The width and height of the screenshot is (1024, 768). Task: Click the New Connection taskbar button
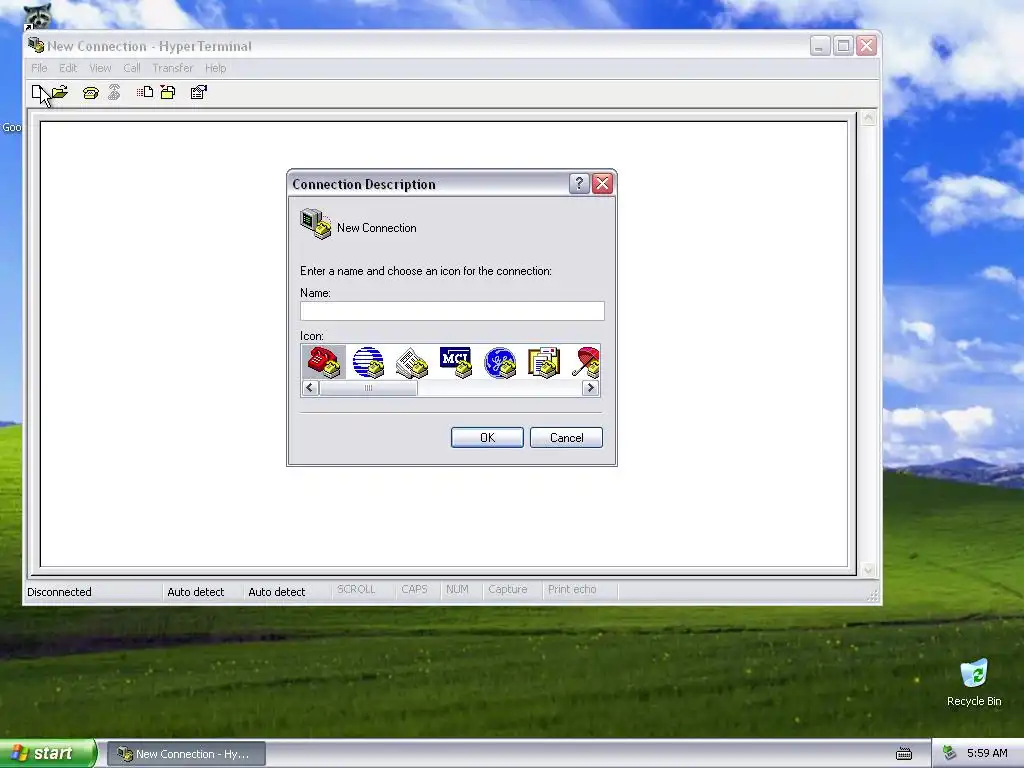186,754
